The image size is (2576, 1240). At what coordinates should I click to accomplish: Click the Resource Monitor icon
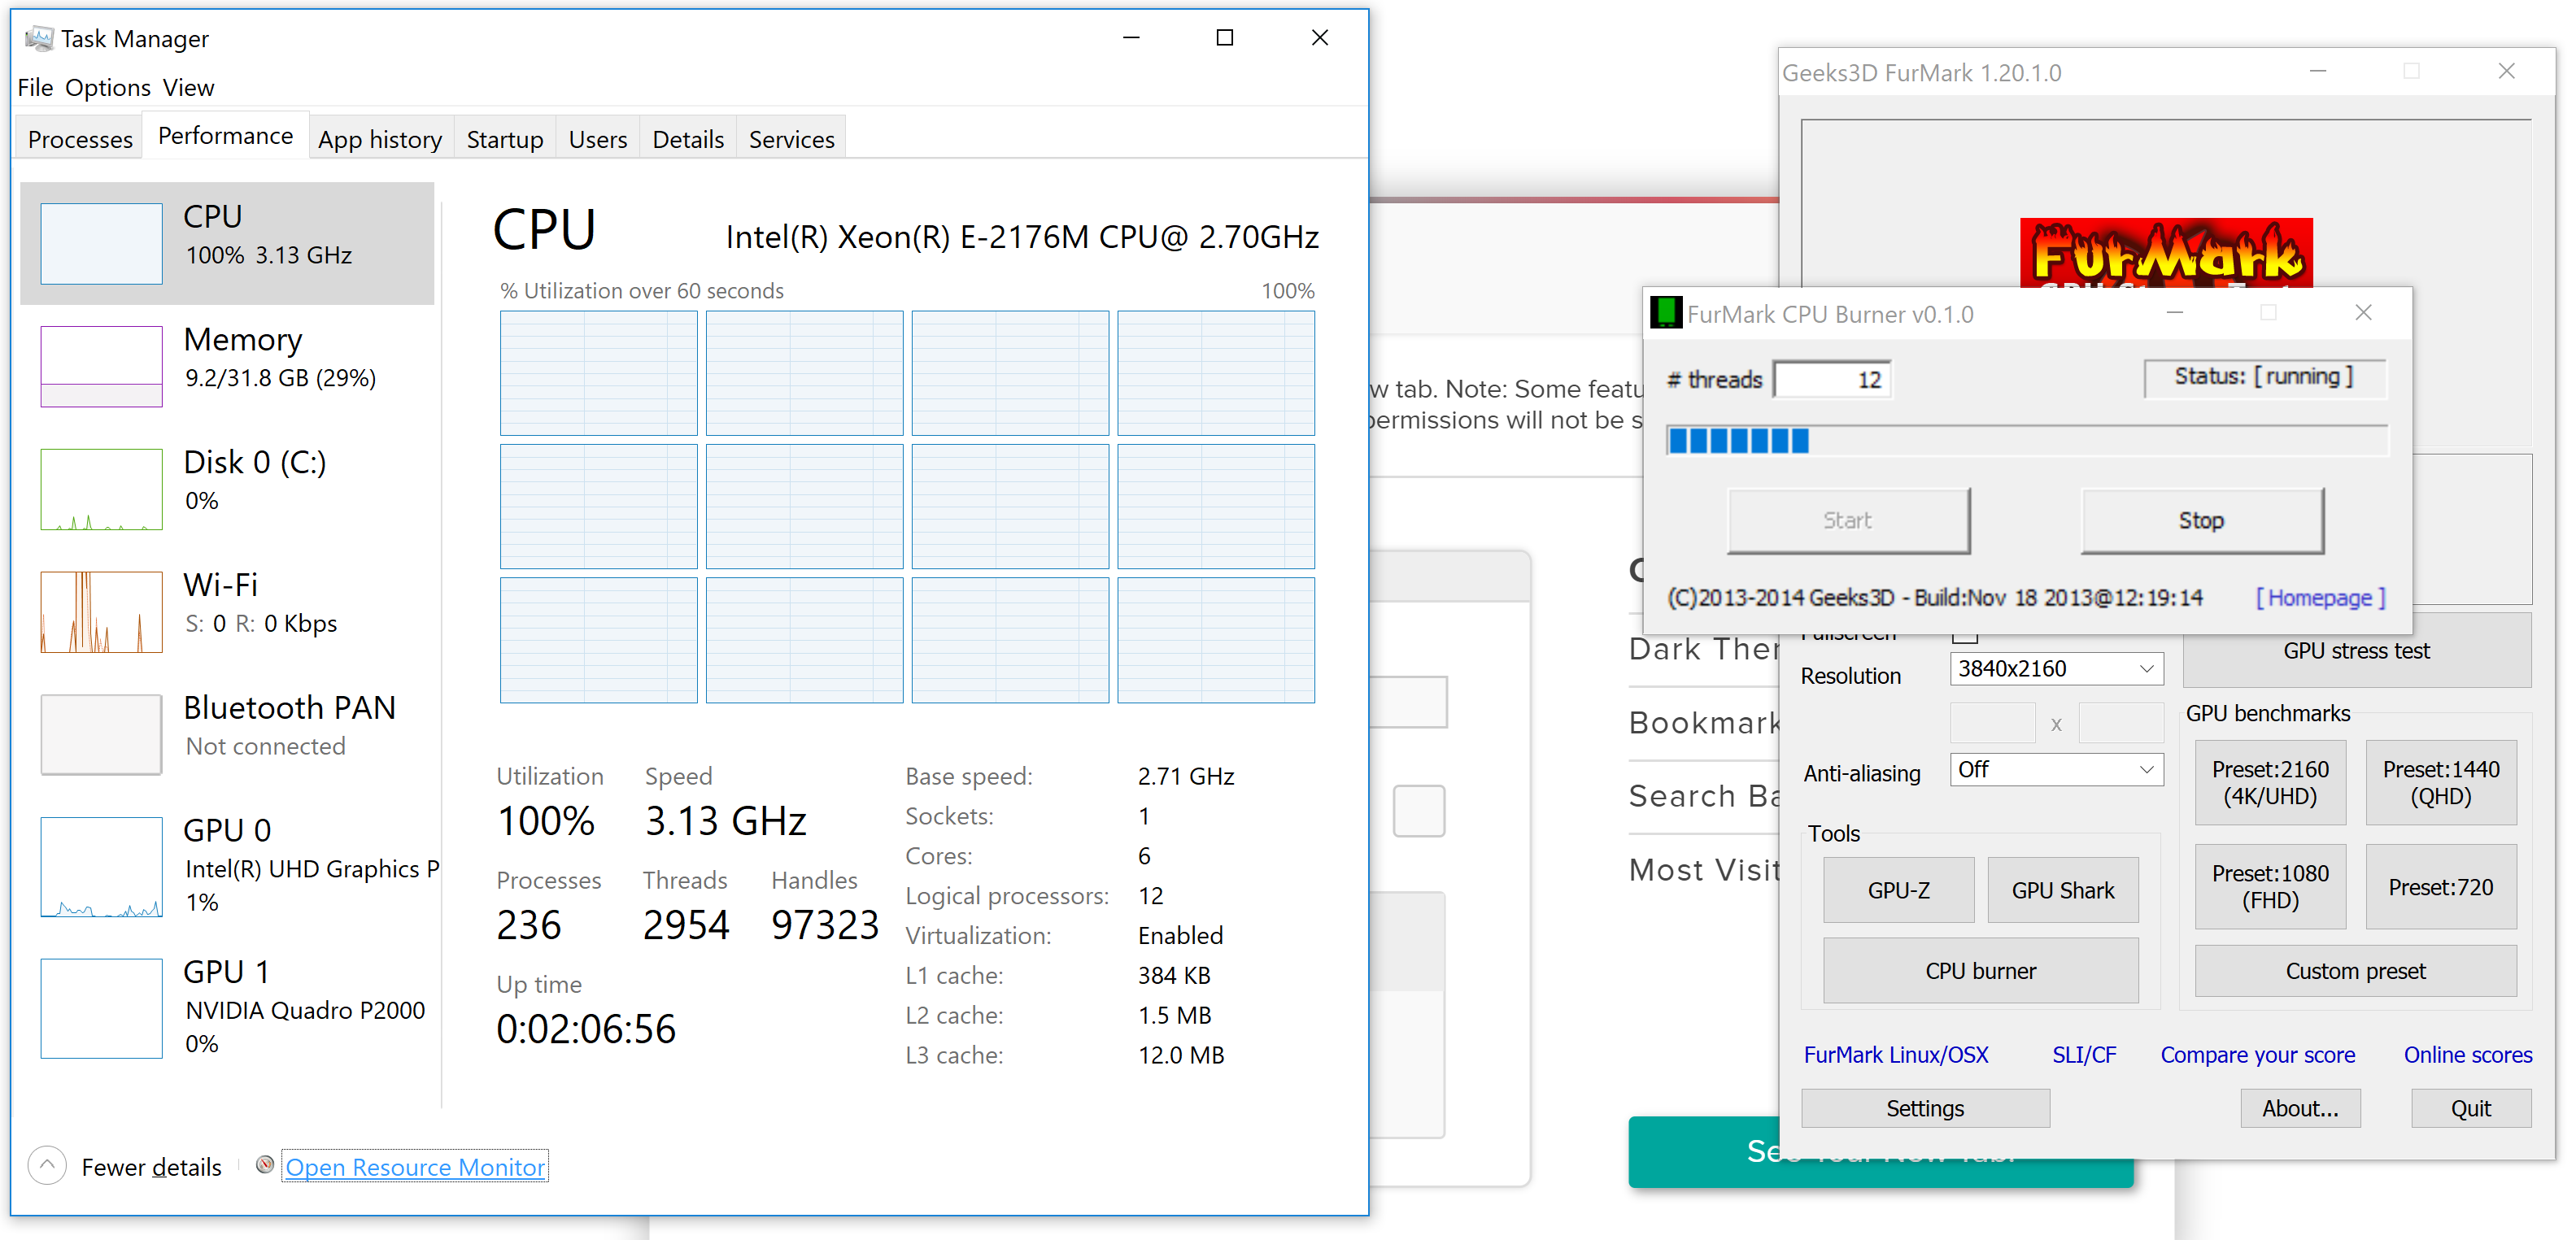[x=265, y=1165]
